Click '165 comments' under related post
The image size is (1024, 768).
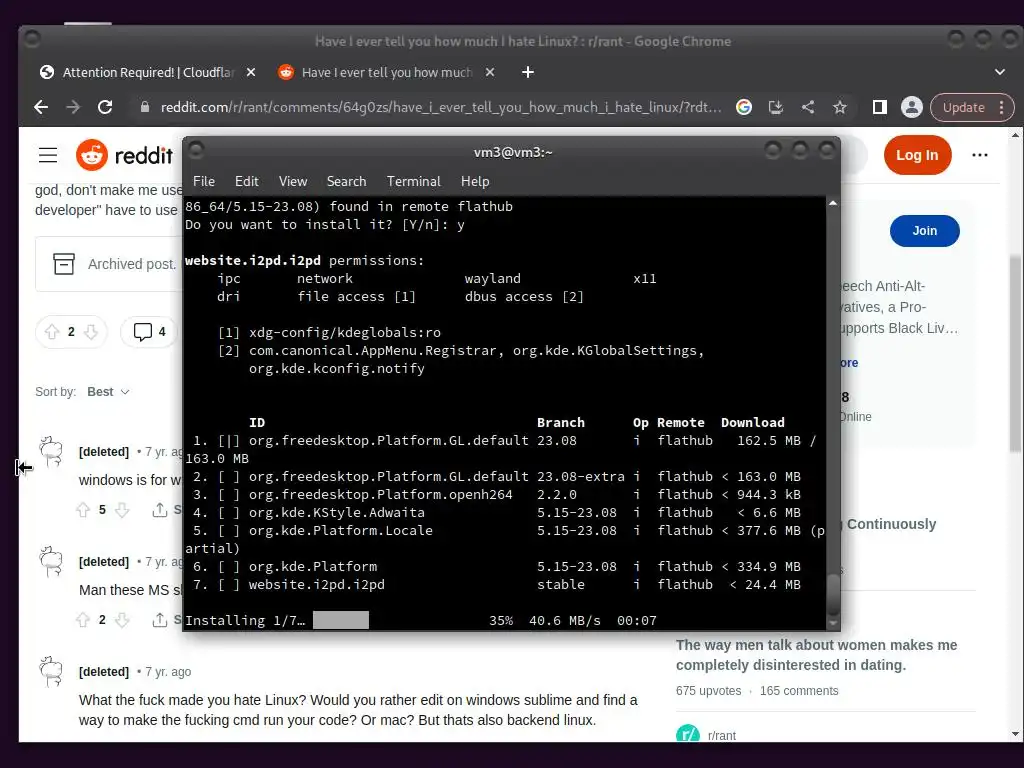pyautogui.click(x=799, y=691)
